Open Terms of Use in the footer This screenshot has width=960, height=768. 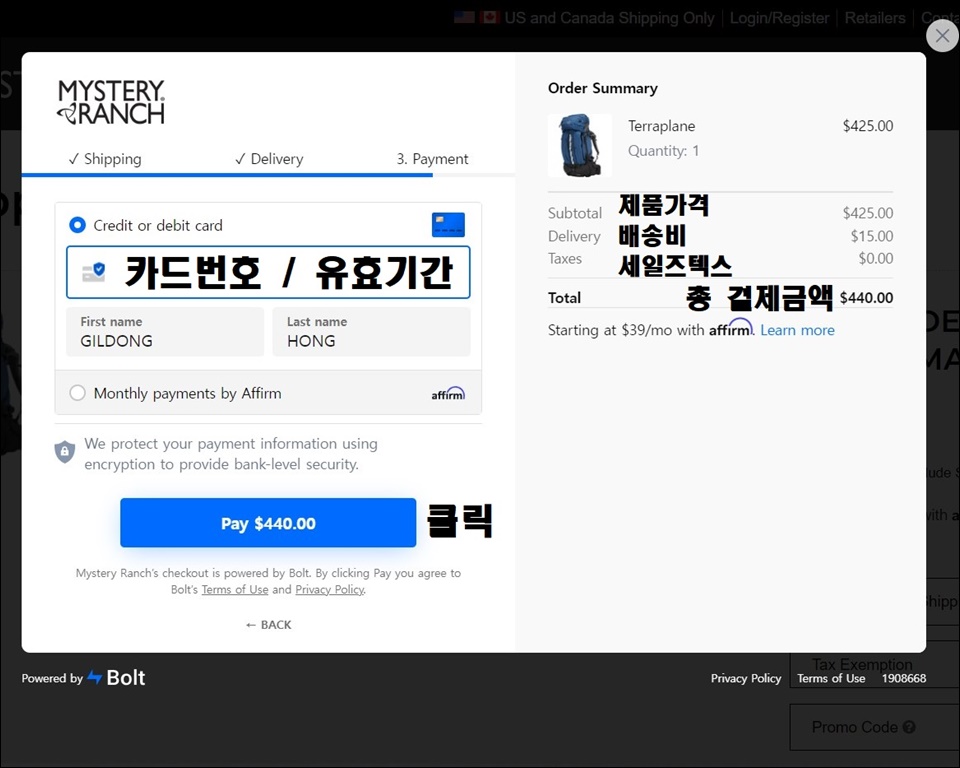pos(831,678)
